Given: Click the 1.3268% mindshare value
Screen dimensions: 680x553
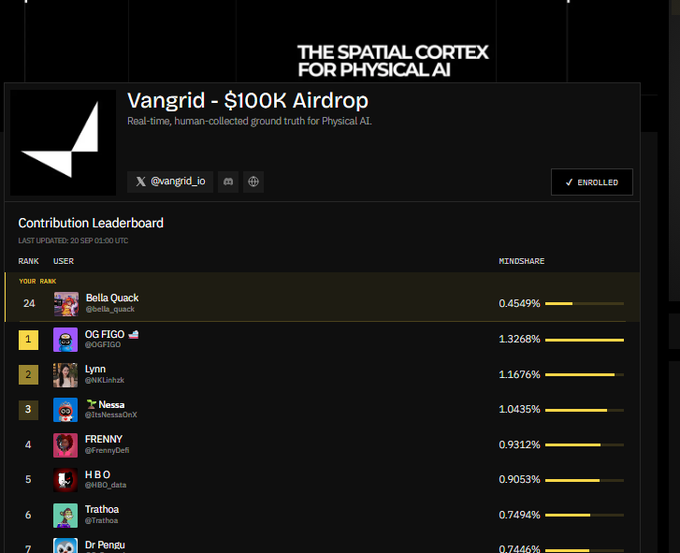Looking at the screenshot, I should tap(520, 339).
